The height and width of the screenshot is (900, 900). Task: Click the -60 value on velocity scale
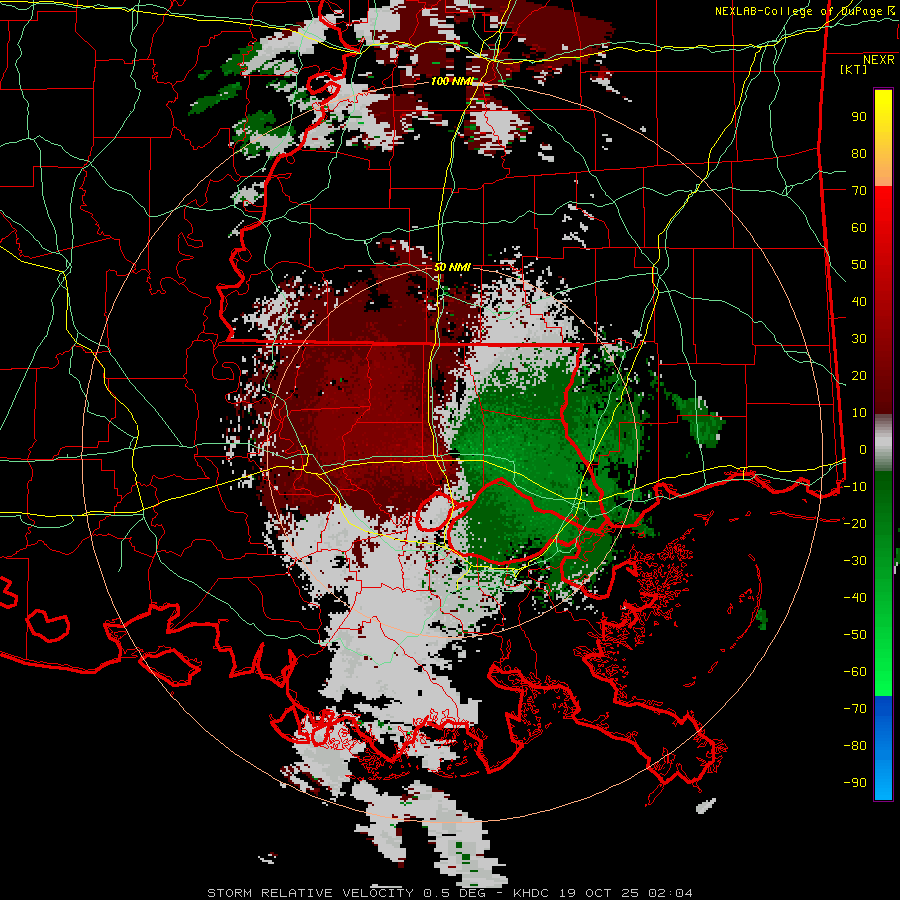(x=855, y=672)
